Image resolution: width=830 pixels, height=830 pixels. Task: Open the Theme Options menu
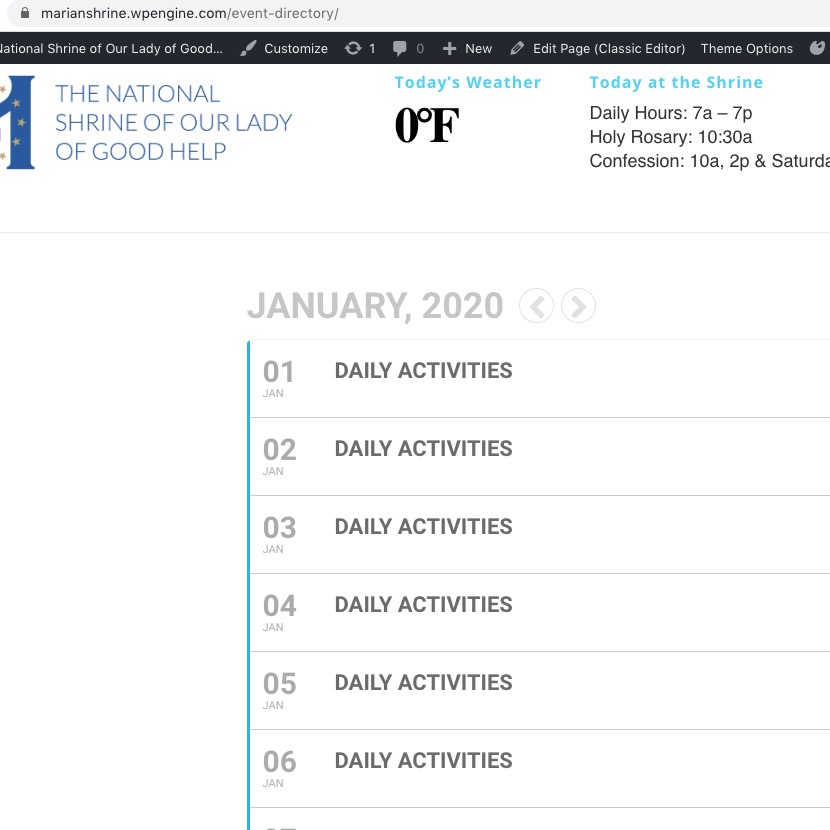click(746, 48)
